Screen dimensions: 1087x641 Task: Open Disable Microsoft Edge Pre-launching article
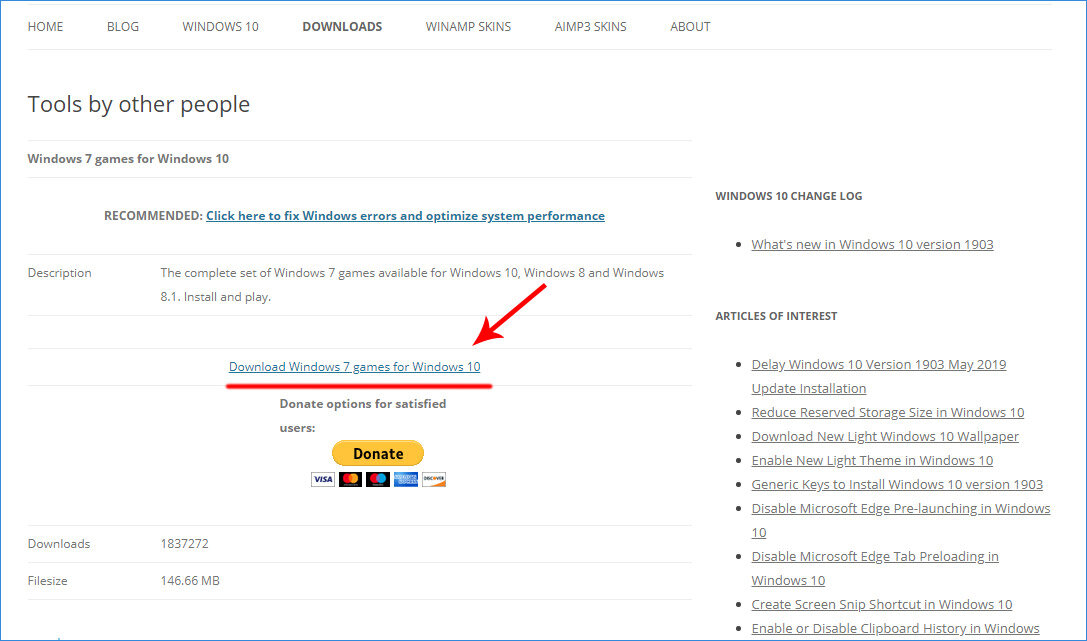pyautogui.click(x=901, y=520)
